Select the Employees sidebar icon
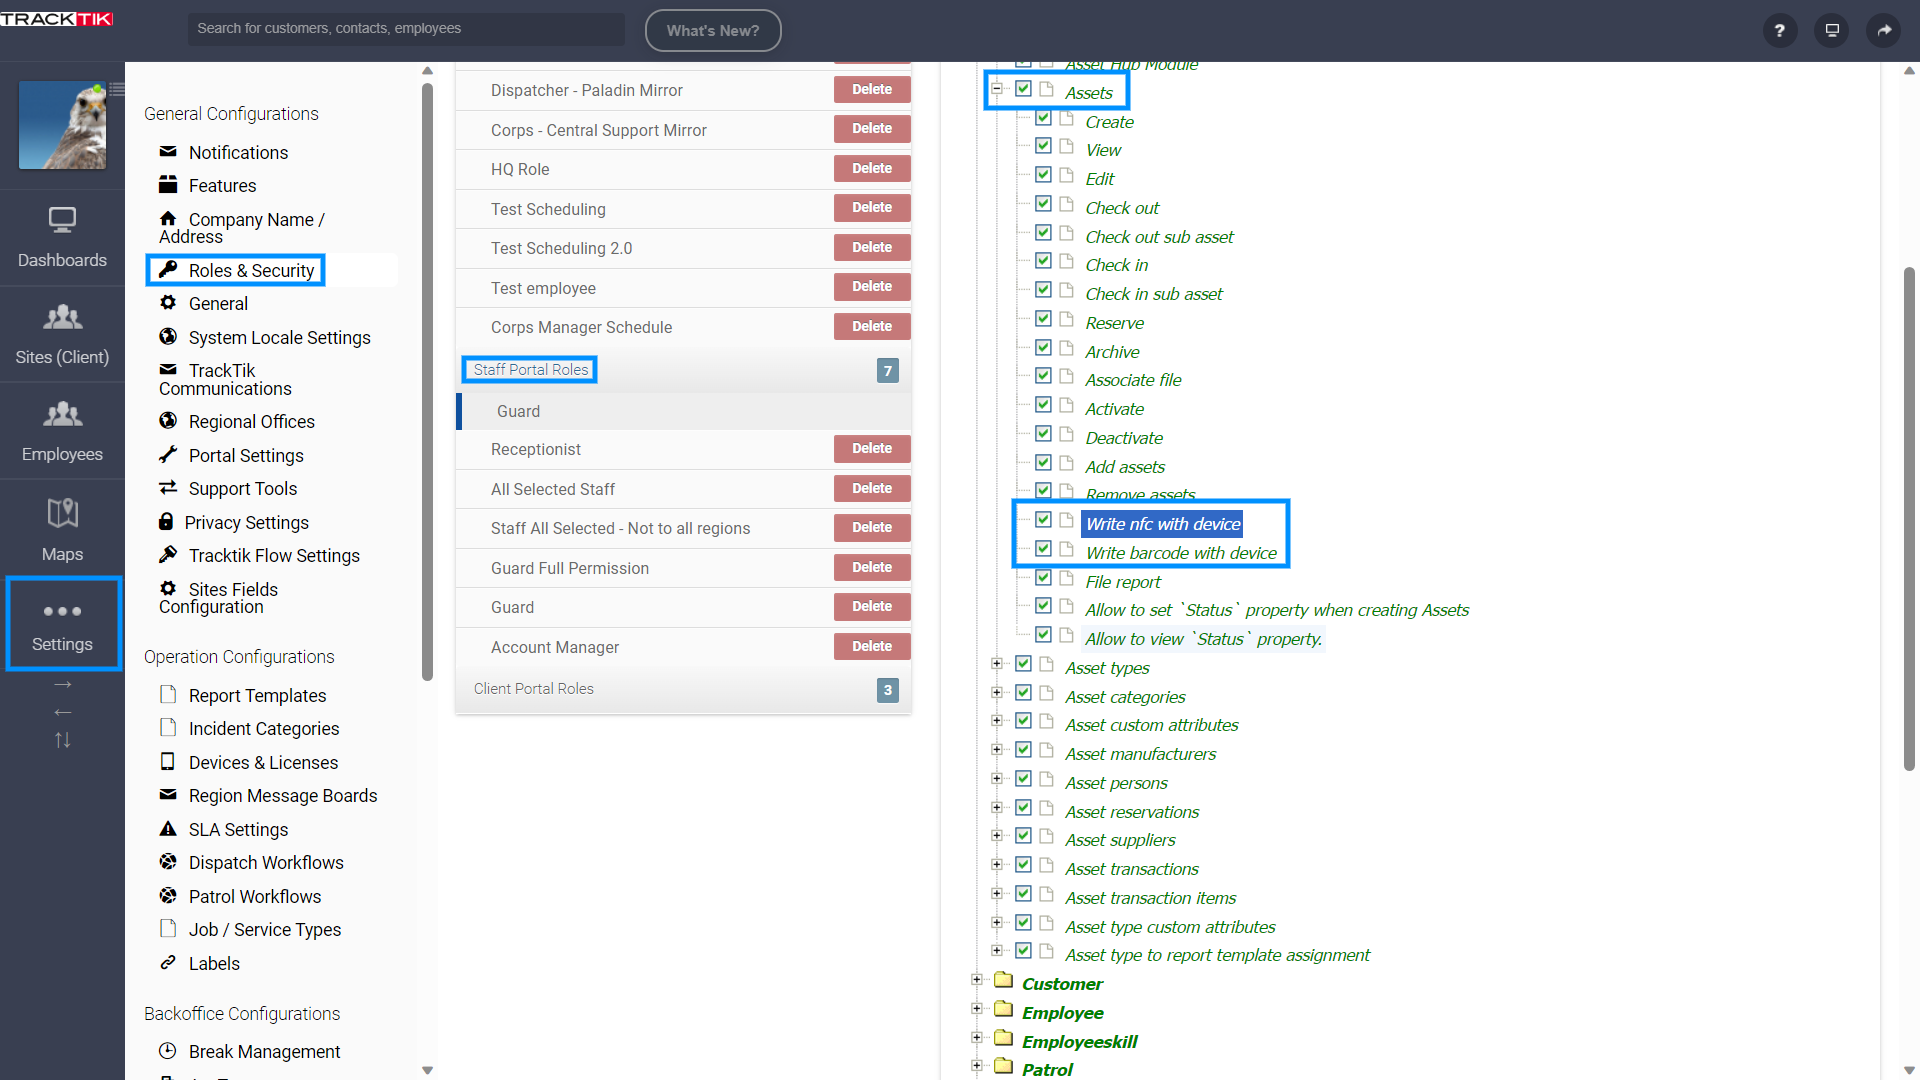The width and height of the screenshot is (1920, 1080). coord(62,430)
